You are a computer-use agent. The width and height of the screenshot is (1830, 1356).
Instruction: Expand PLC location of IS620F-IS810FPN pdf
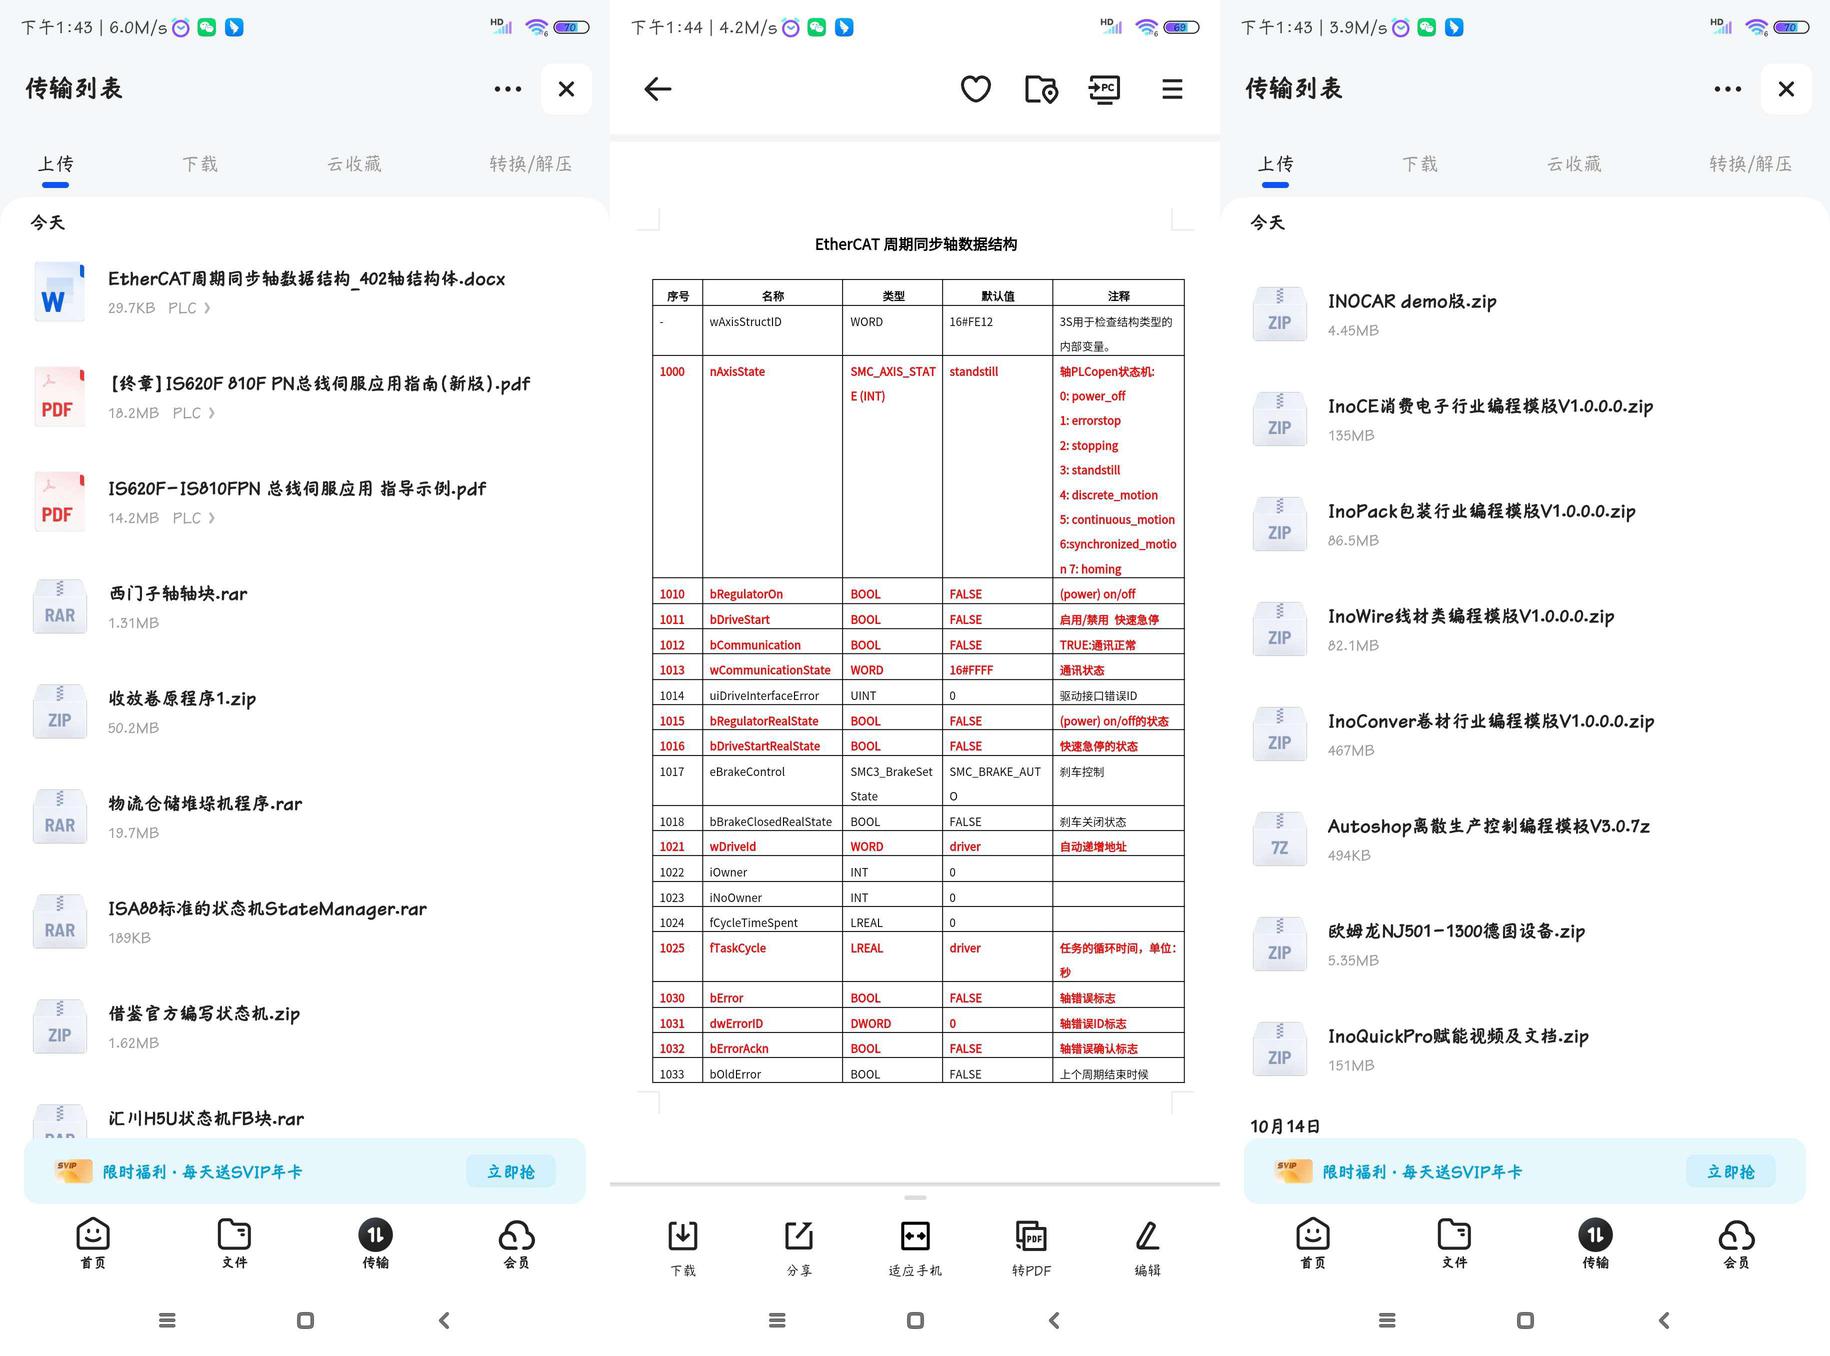[x=194, y=518]
